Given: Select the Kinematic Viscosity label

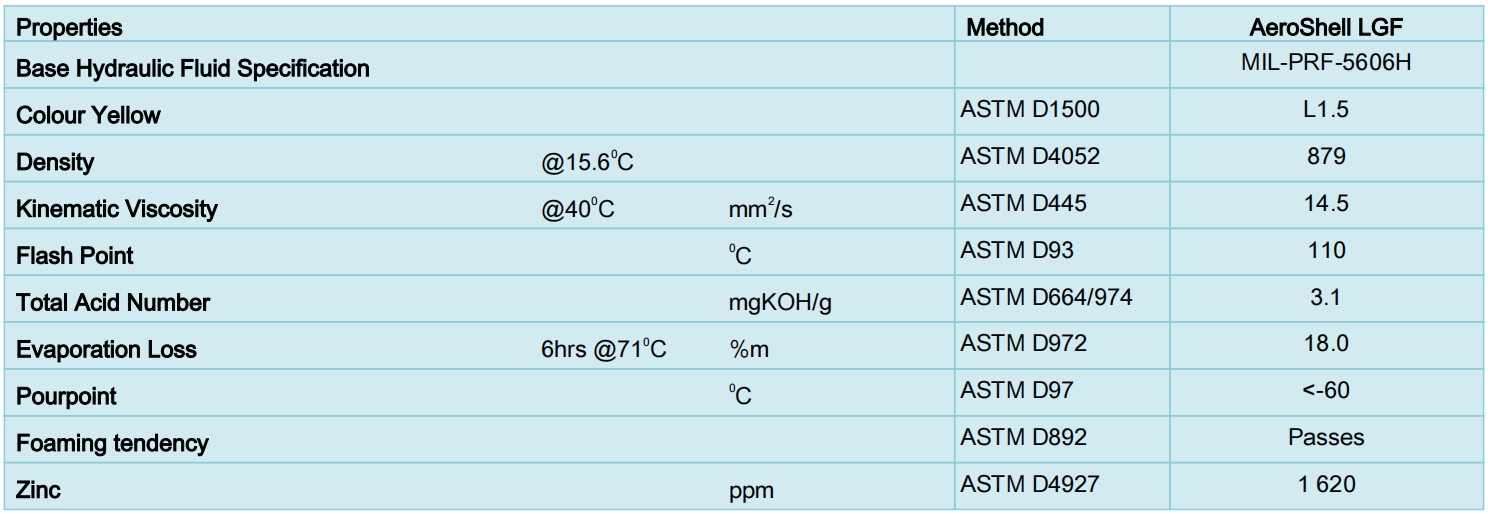Looking at the screenshot, I should click(x=116, y=209).
